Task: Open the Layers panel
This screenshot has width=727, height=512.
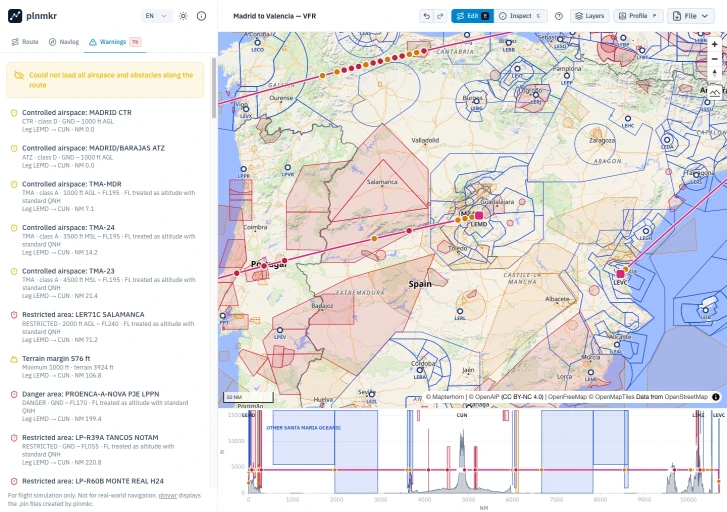Action: coord(589,16)
